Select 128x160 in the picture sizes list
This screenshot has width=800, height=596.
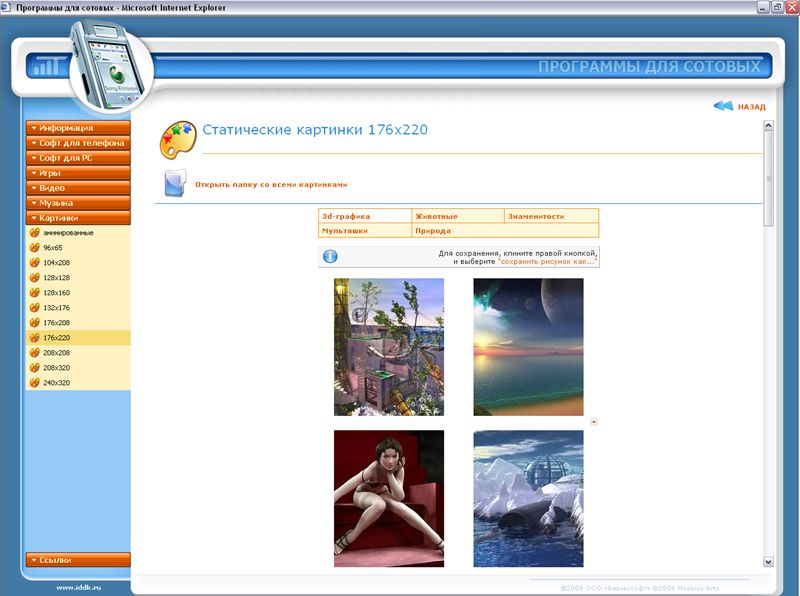(x=56, y=293)
